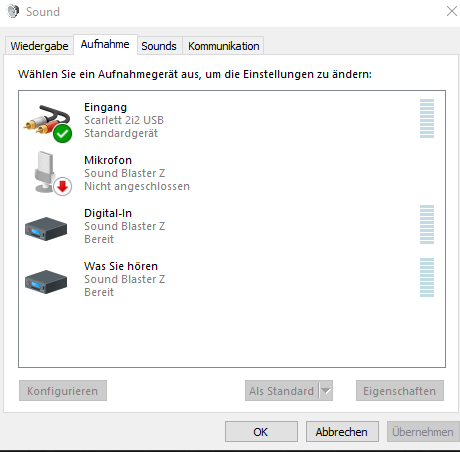Confirm with the OK button
Viewport: 460px width, 452px height.
(261, 432)
